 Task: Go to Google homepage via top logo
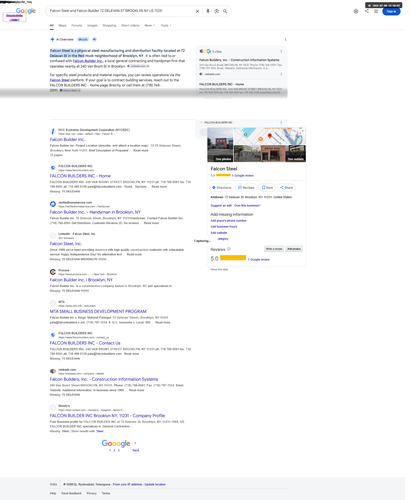click(26, 11)
